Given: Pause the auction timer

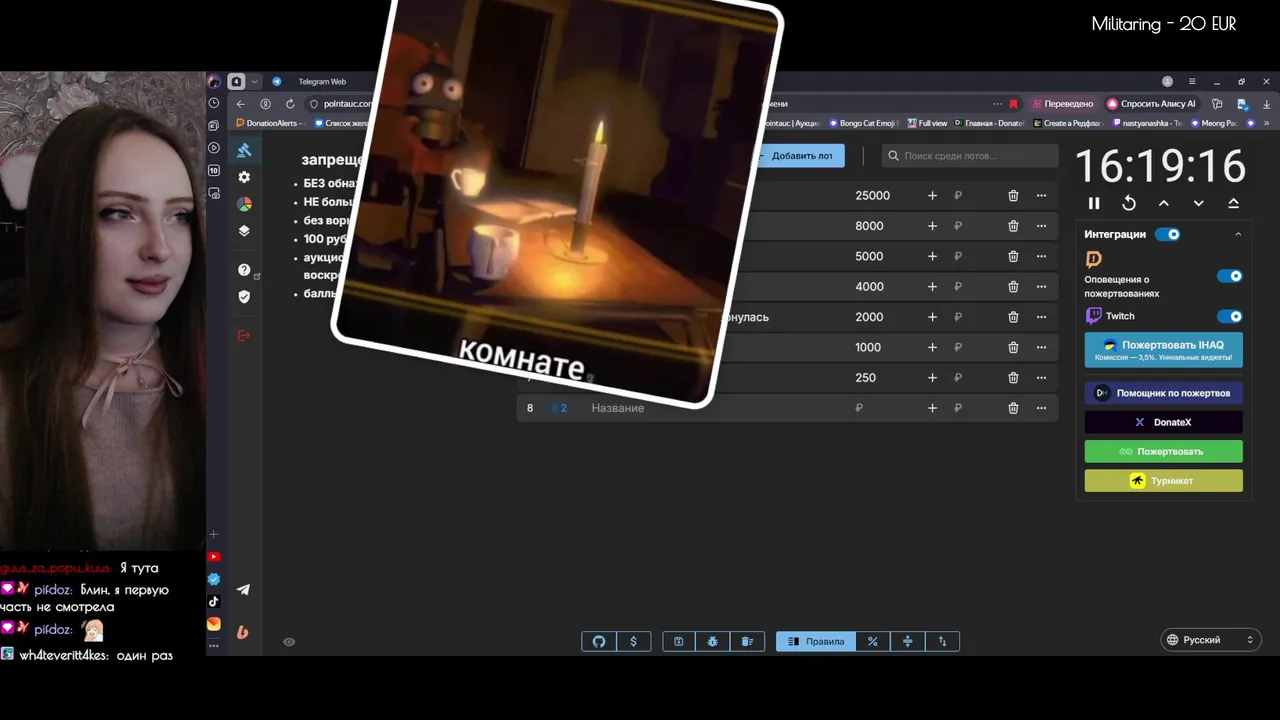Looking at the screenshot, I should click(1094, 203).
